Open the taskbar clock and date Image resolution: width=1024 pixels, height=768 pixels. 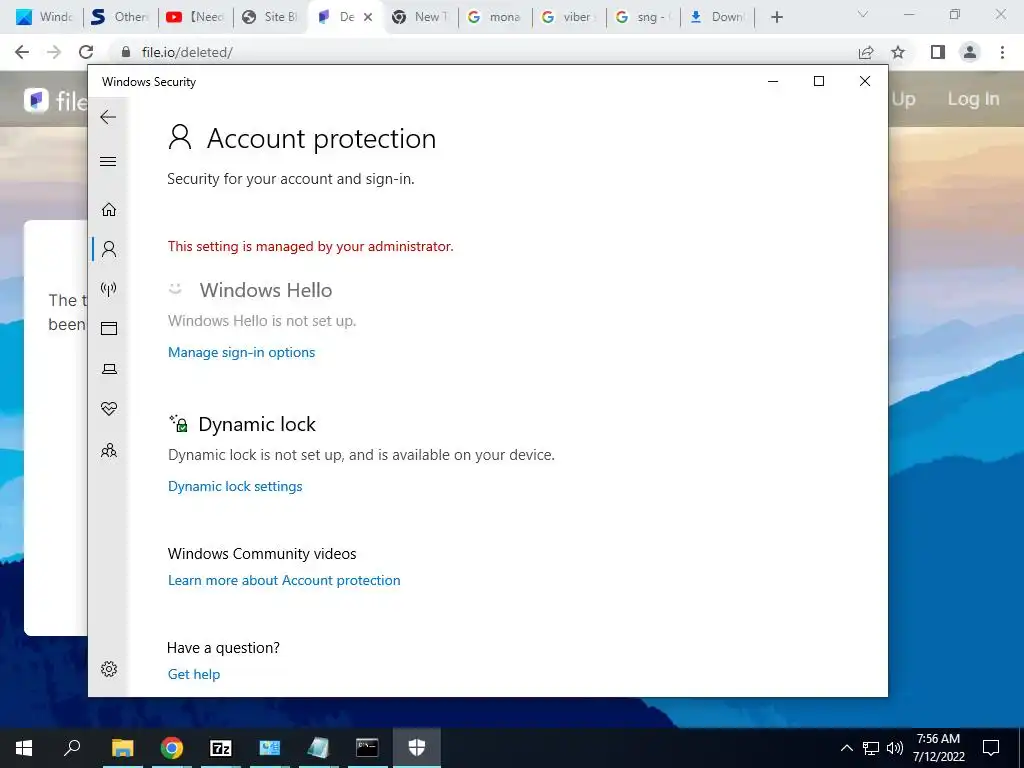coord(938,748)
